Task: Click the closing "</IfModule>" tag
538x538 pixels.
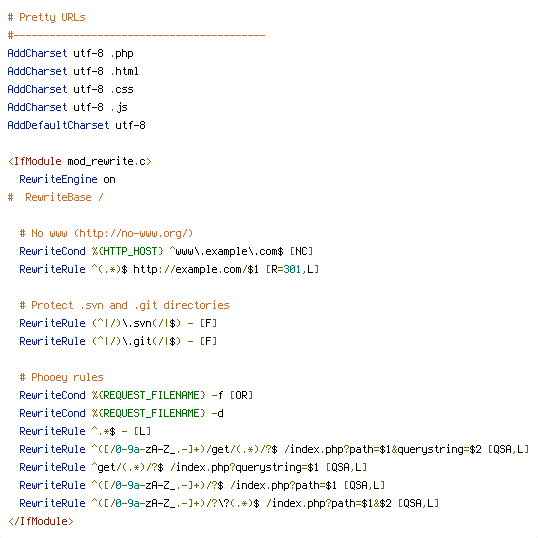Action: pyautogui.click(x=40, y=521)
